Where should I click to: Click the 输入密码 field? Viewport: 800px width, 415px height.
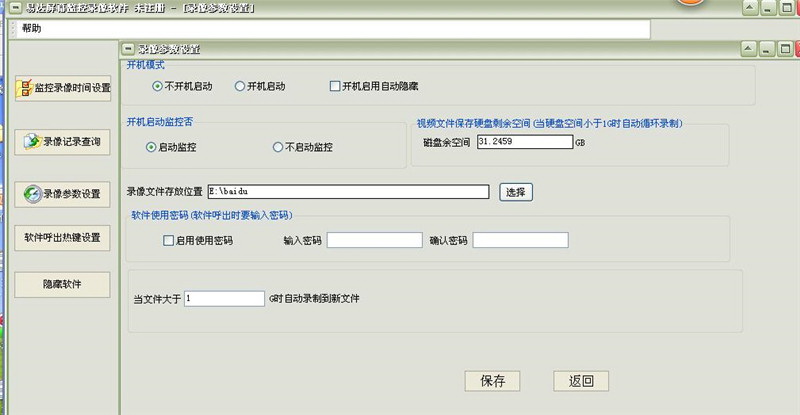[x=374, y=240]
